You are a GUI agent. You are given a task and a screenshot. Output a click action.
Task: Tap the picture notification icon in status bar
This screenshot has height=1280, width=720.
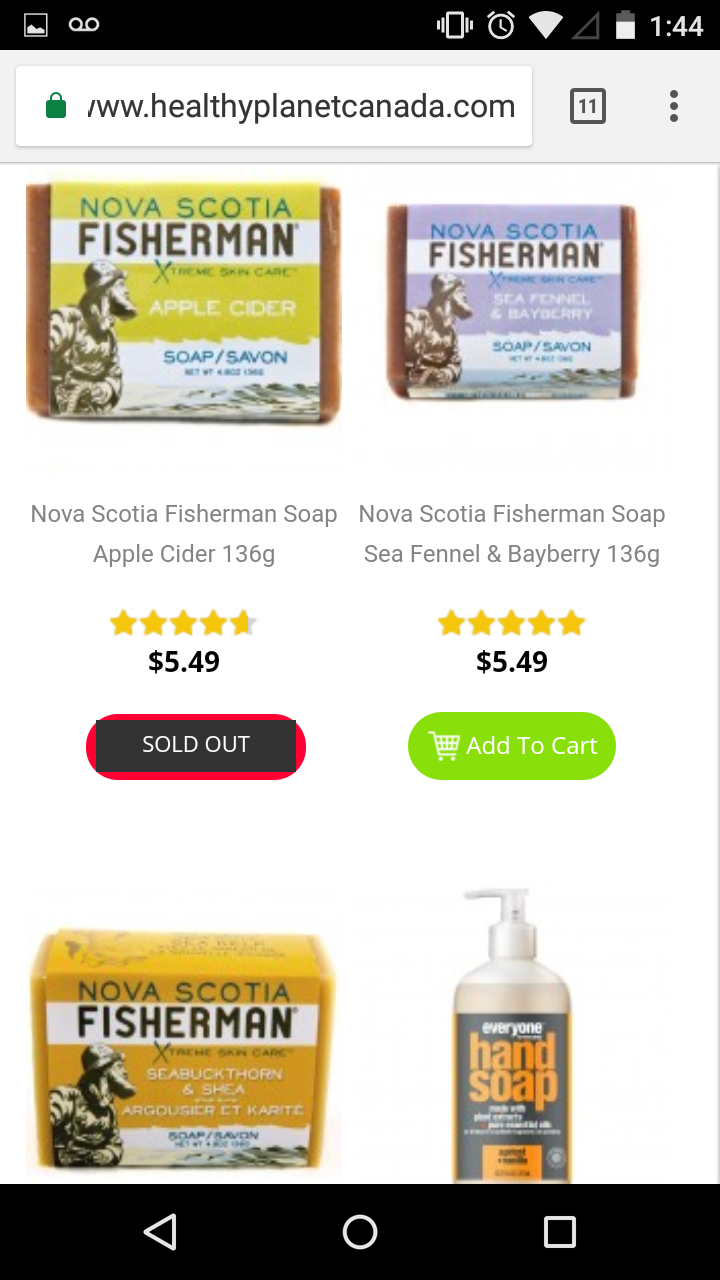(36, 25)
